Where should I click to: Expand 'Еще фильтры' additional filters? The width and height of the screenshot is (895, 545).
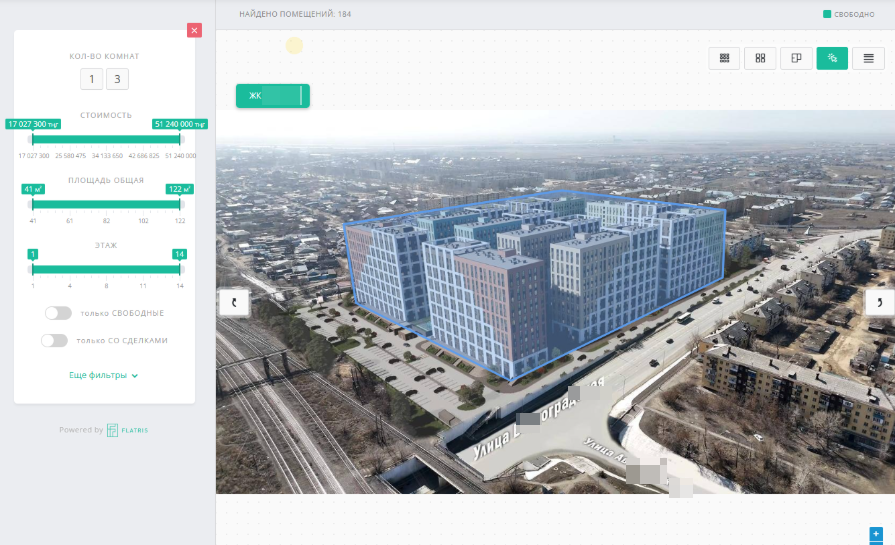pyautogui.click(x=103, y=375)
